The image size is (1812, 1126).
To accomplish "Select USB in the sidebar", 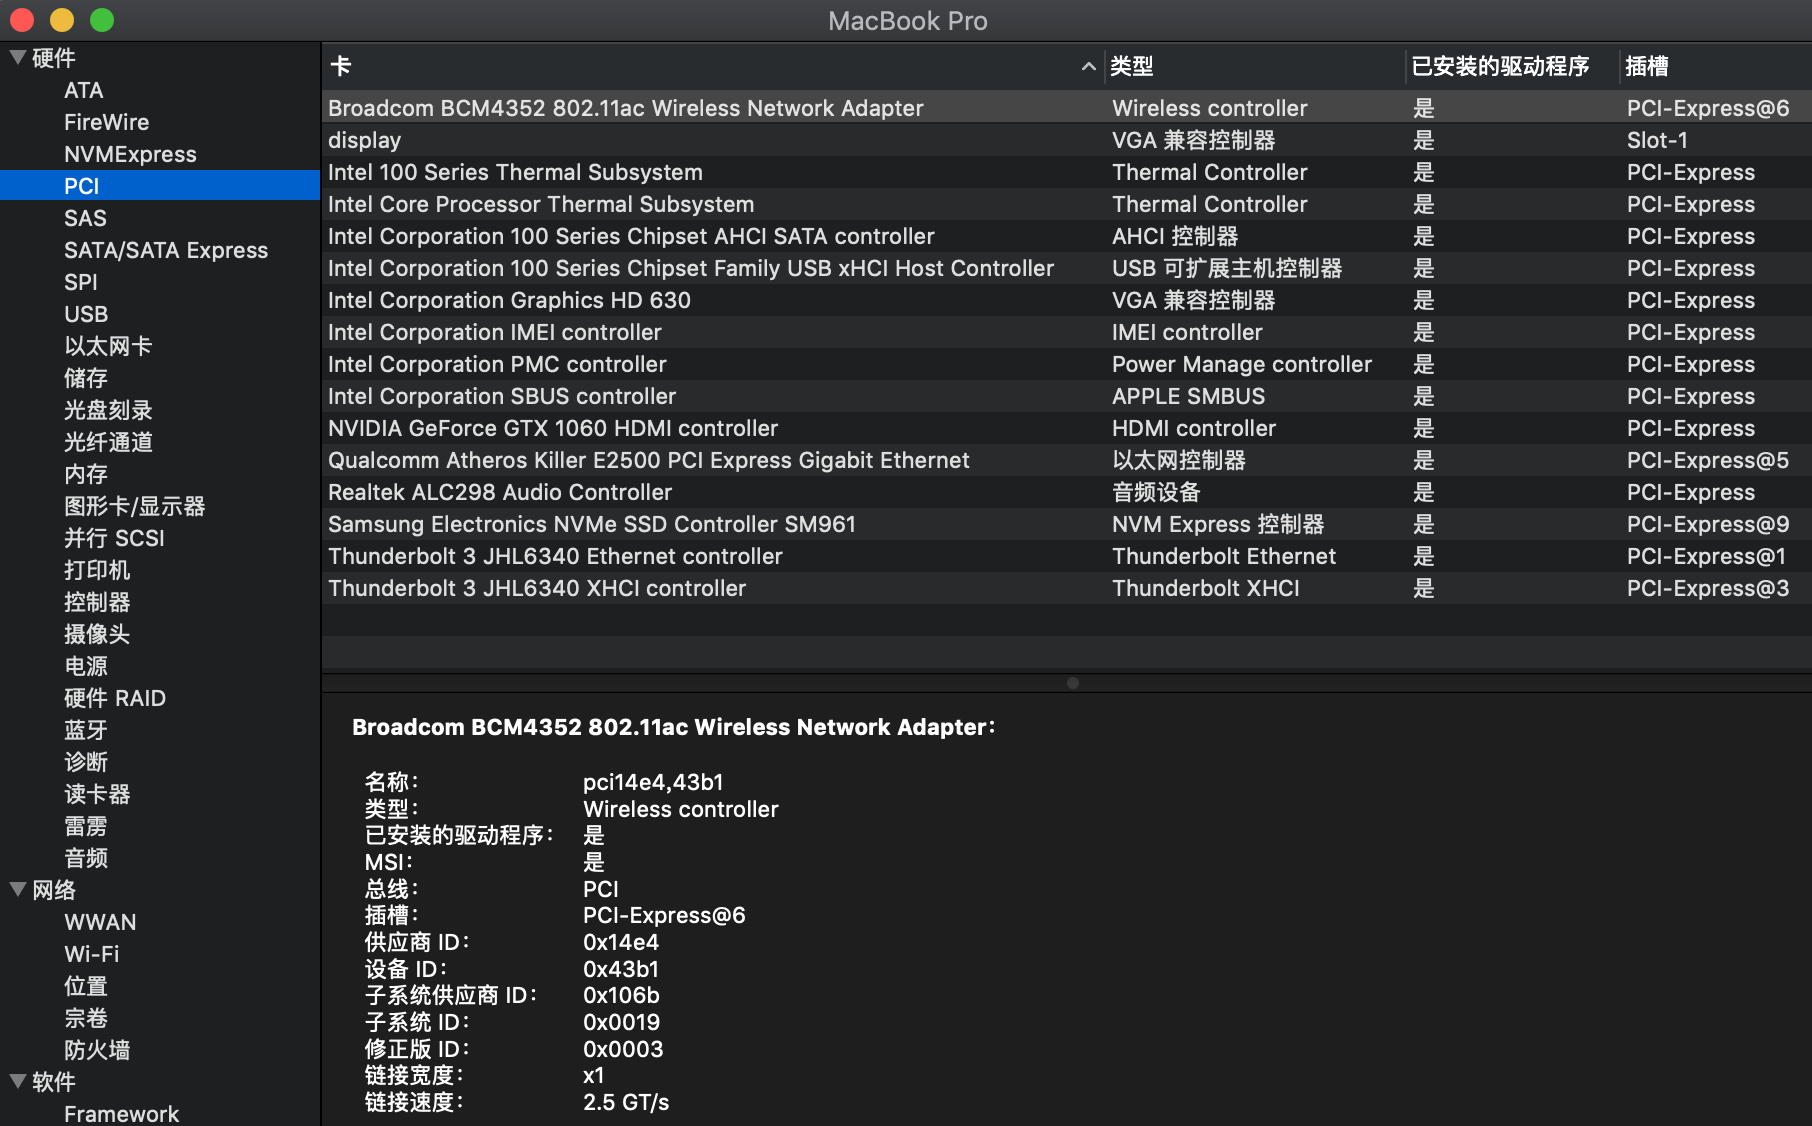I will tap(86, 314).
